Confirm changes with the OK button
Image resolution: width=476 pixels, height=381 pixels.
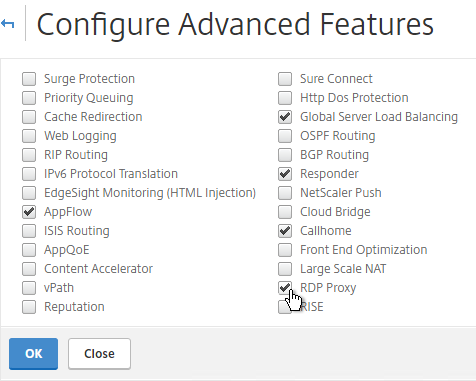coord(33,354)
